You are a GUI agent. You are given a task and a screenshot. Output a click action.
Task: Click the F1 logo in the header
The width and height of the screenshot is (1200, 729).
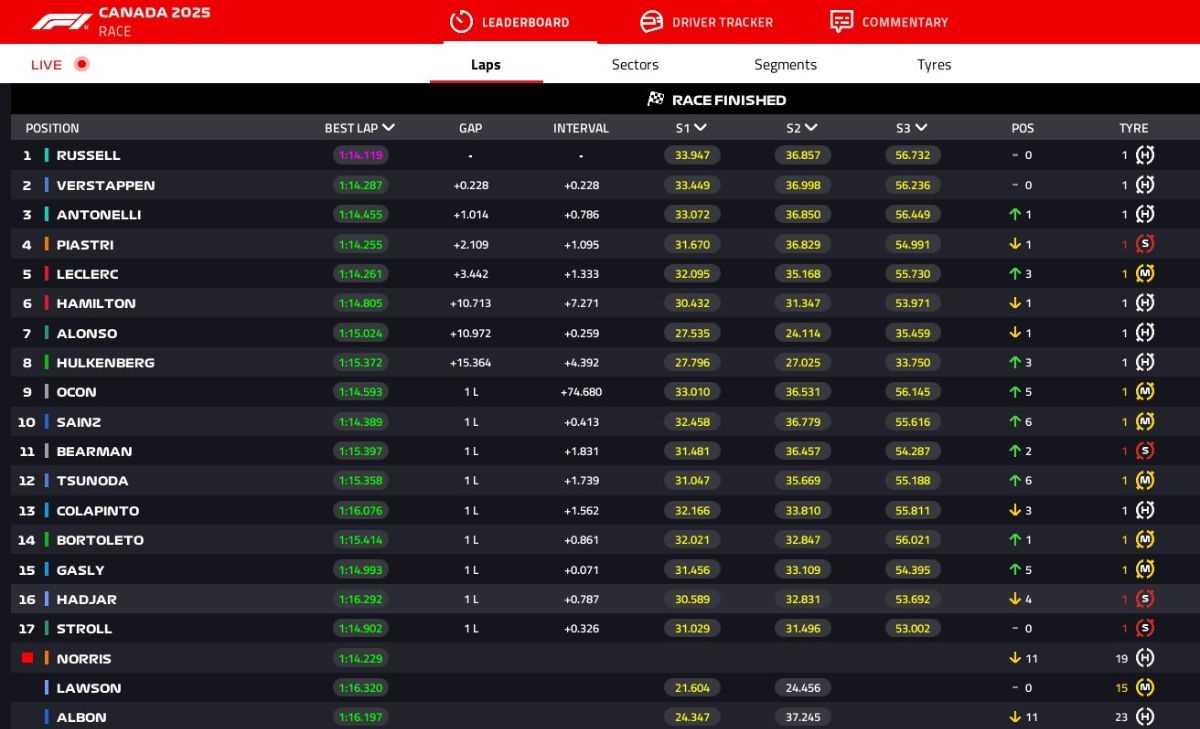click(61, 21)
